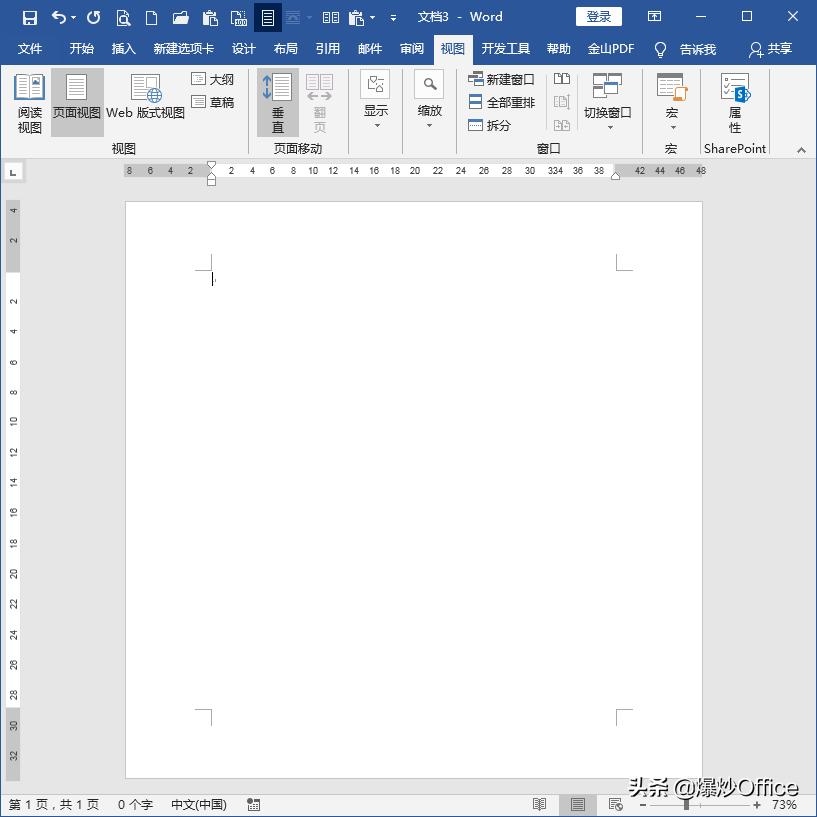Open the Undo history dropdown arrow

[x=73, y=18]
